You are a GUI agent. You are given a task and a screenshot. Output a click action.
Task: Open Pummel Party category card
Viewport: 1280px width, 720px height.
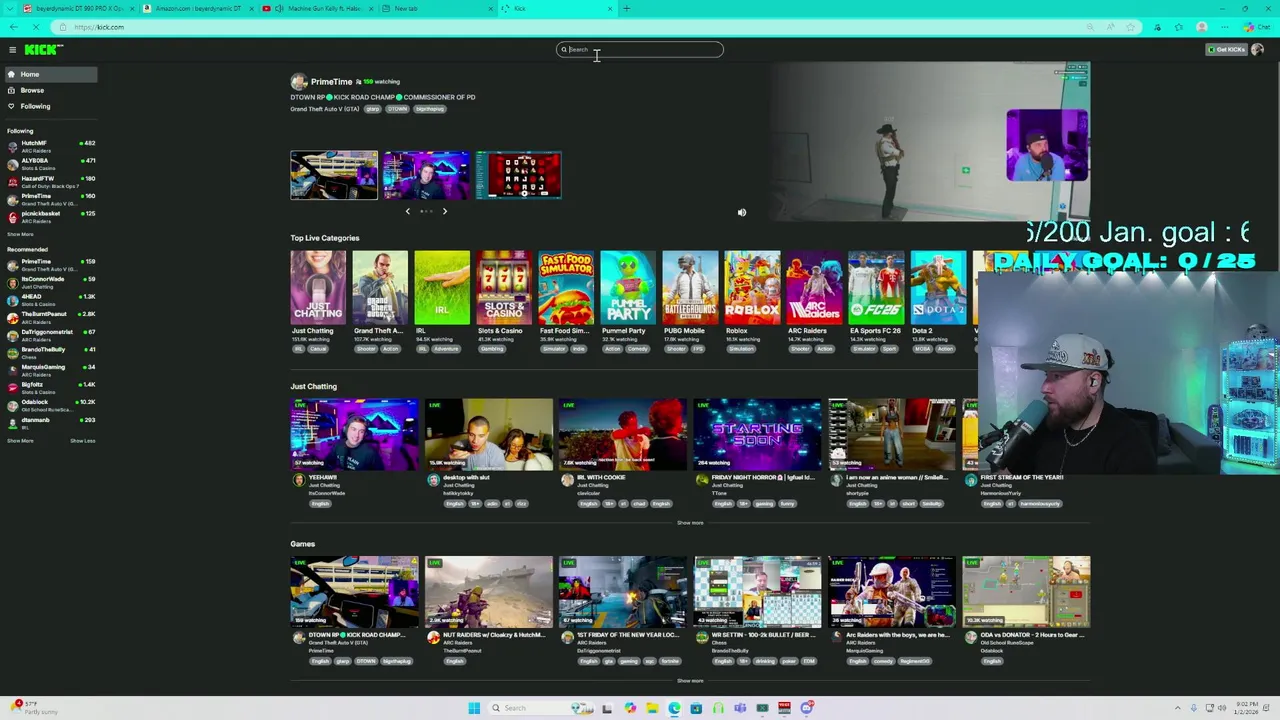coord(628,287)
